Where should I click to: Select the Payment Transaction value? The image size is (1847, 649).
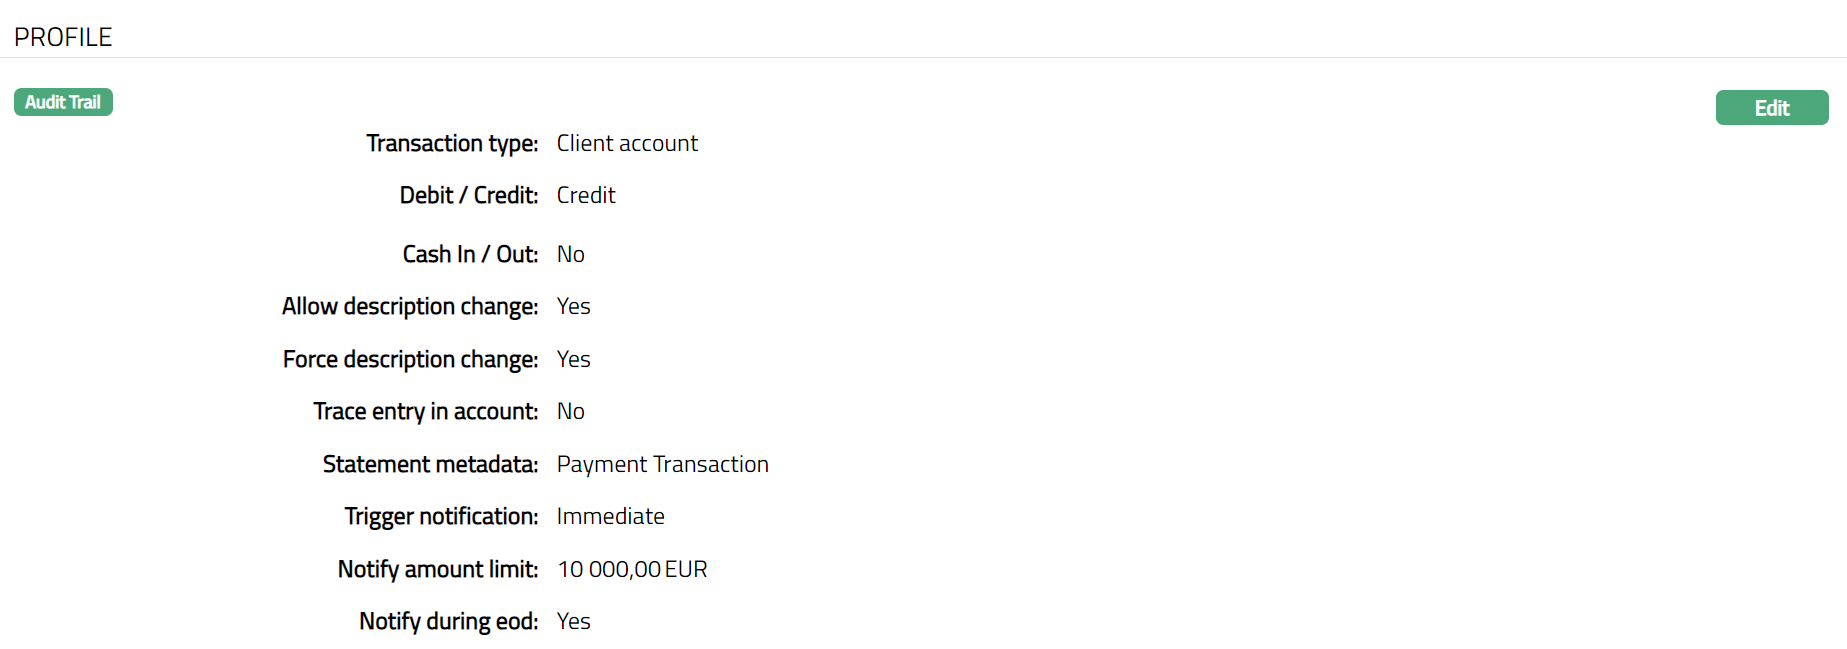(x=662, y=464)
